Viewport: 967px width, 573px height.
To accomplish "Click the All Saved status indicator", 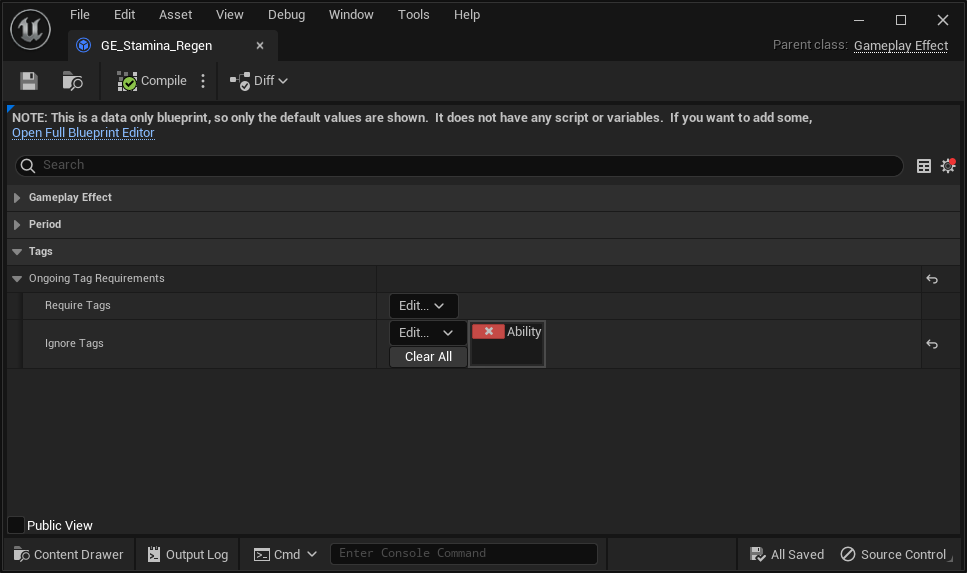I will (786, 554).
